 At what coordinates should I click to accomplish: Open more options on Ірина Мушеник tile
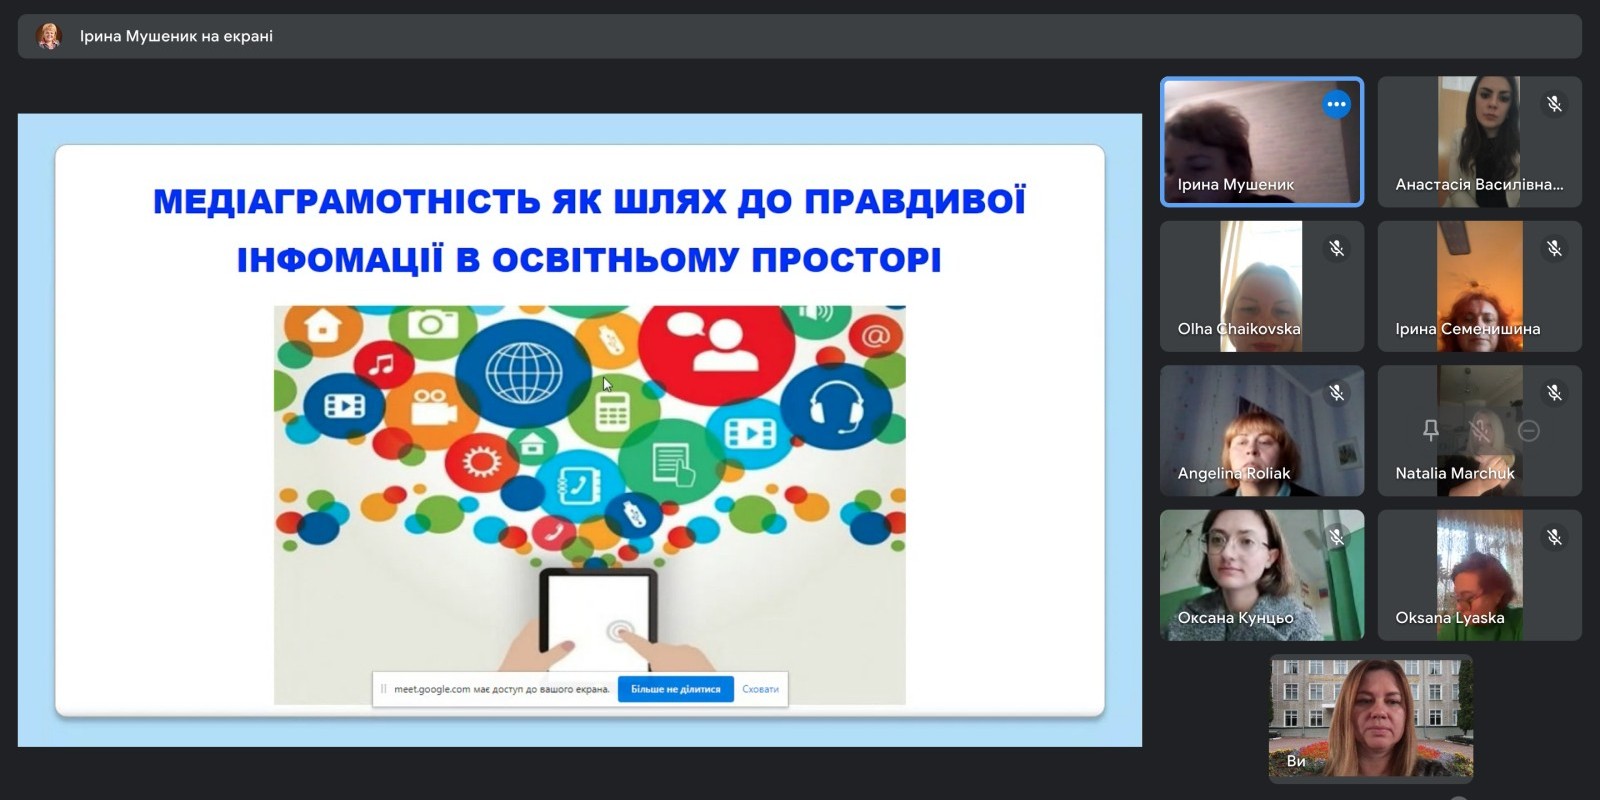point(1336,104)
